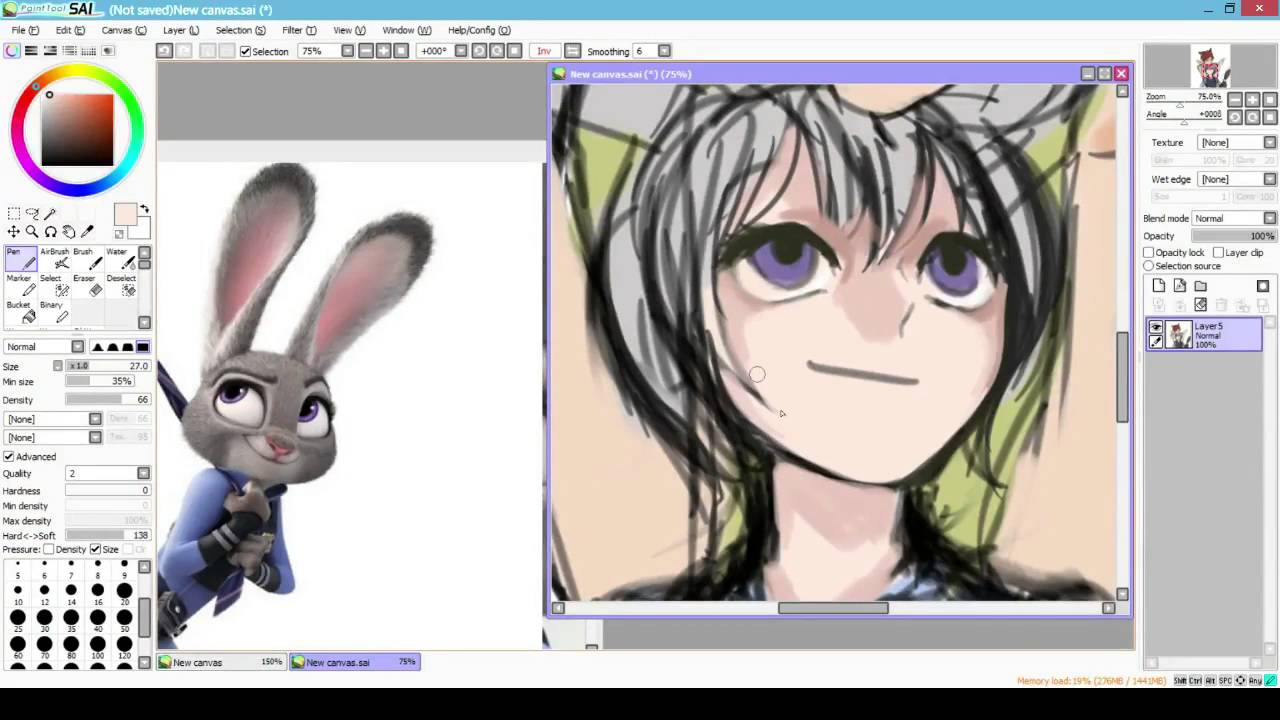Click the canvas horizontal scrollbar thumb
1280x720 pixels.
tap(833, 608)
